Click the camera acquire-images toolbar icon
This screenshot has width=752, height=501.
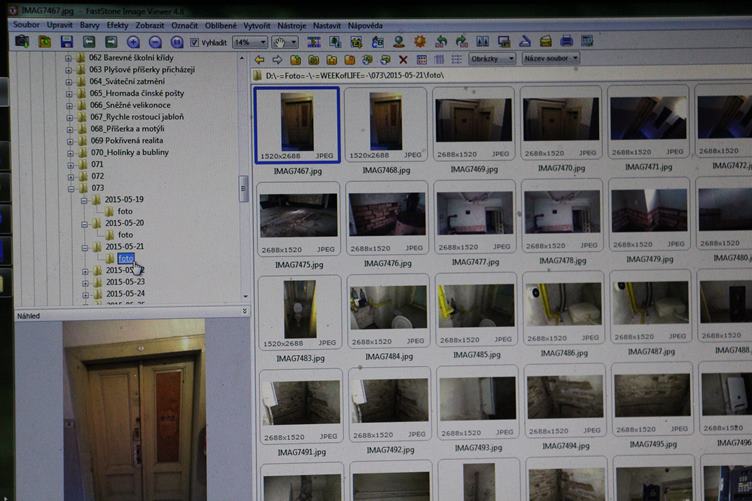(22, 41)
